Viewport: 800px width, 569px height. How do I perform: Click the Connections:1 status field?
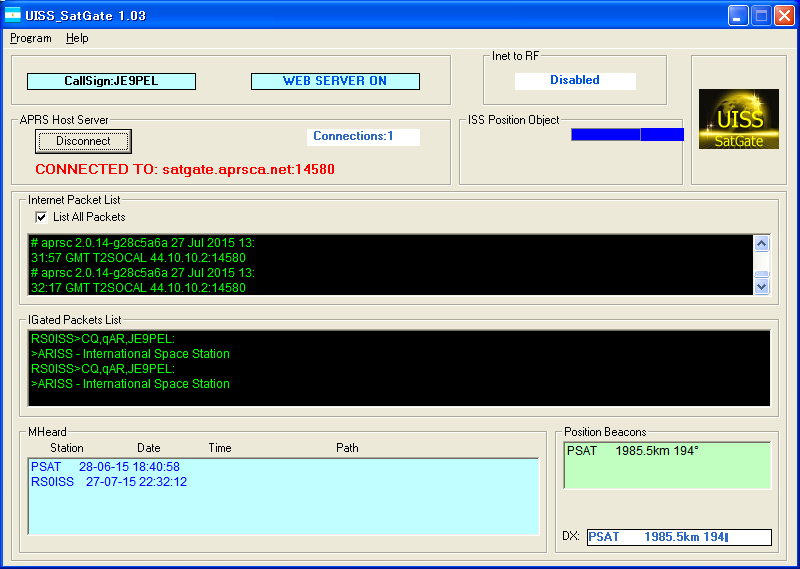click(363, 137)
